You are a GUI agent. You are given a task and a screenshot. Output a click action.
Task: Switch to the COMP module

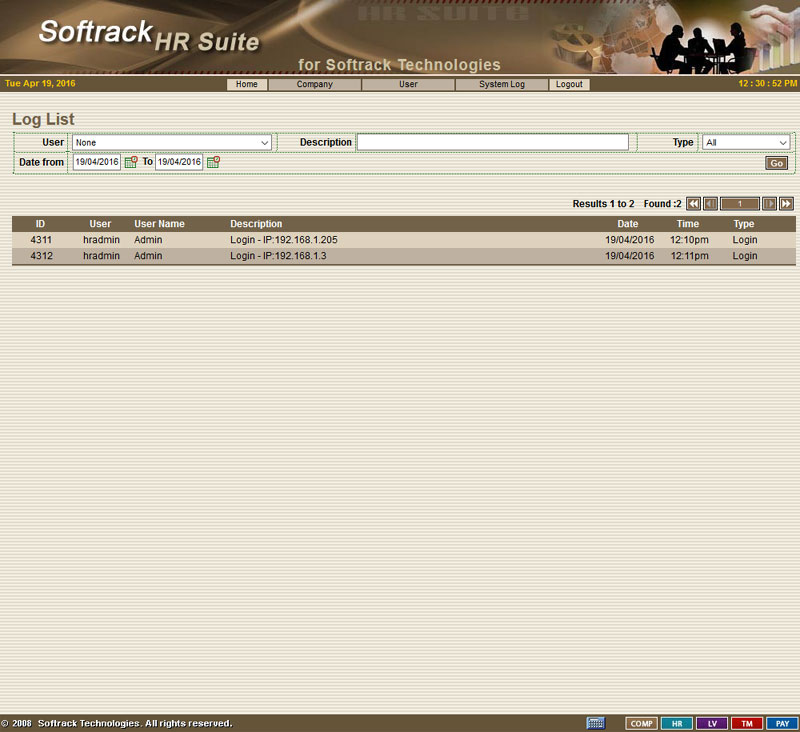point(642,723)
